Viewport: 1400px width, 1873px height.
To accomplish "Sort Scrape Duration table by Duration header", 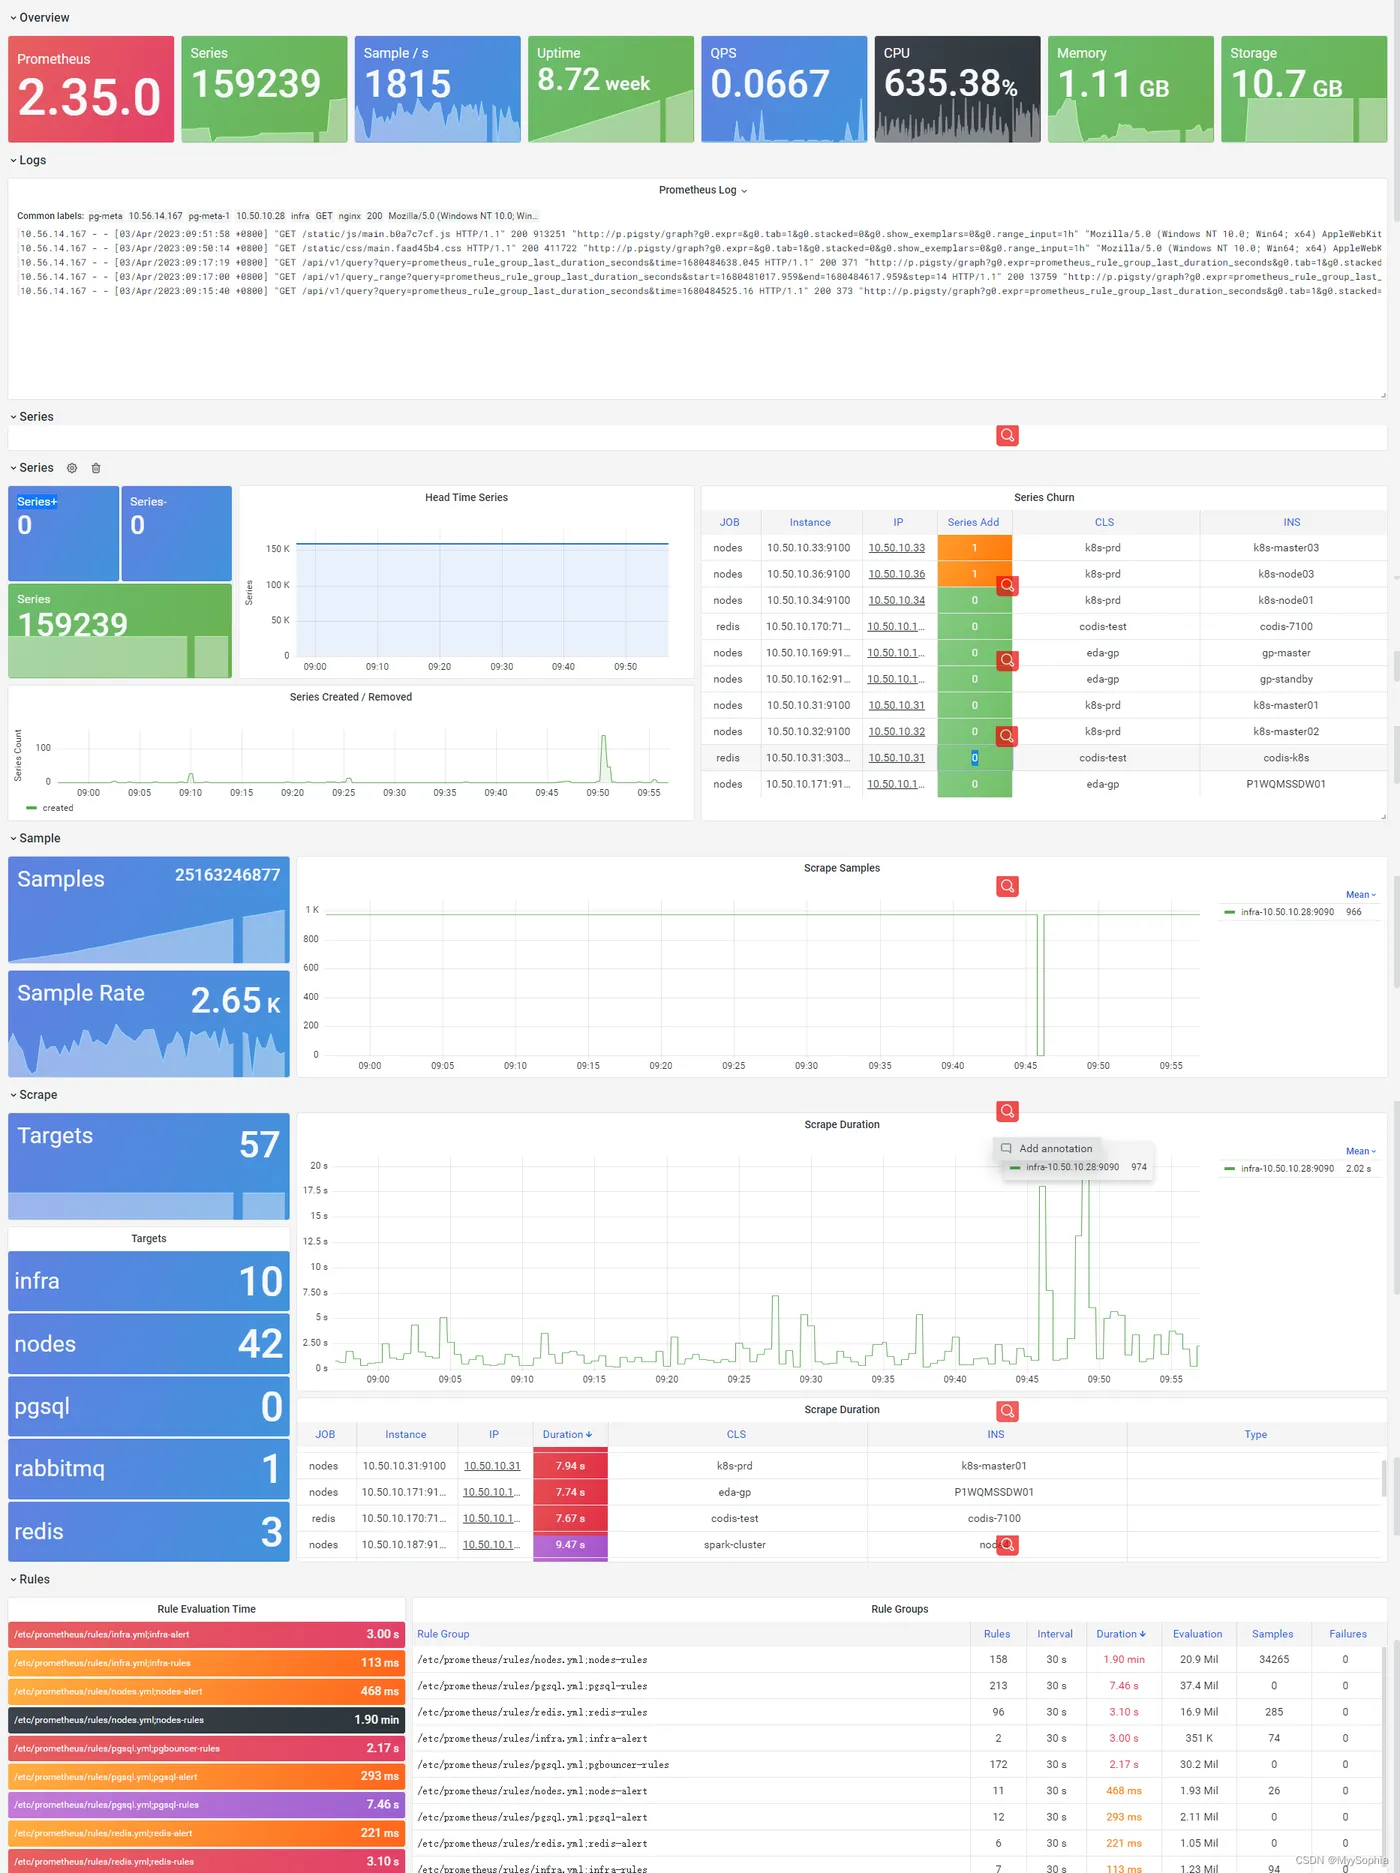I will click(x=567, y=1434).
